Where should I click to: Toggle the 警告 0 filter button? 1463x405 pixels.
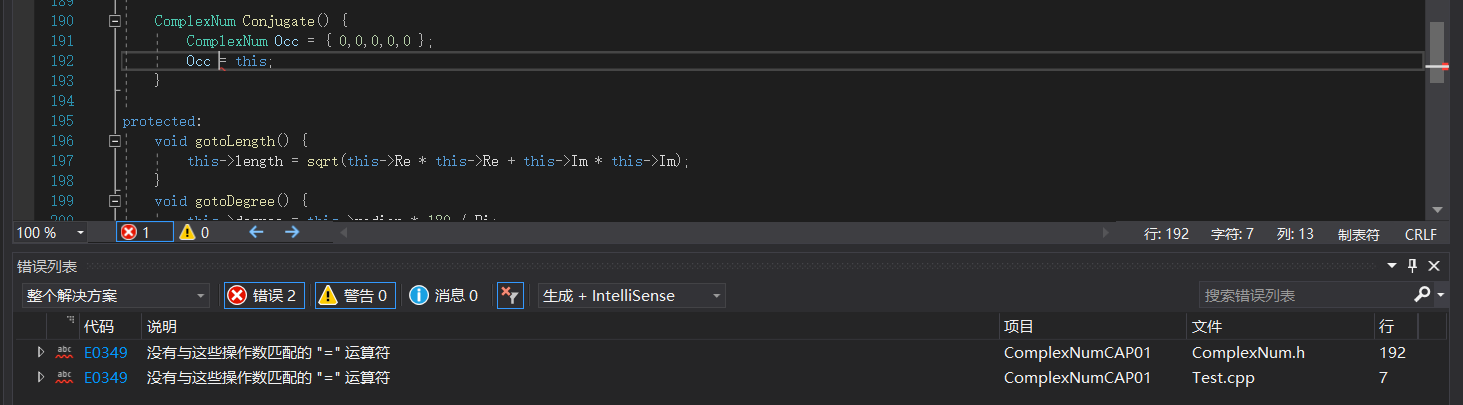355,295
